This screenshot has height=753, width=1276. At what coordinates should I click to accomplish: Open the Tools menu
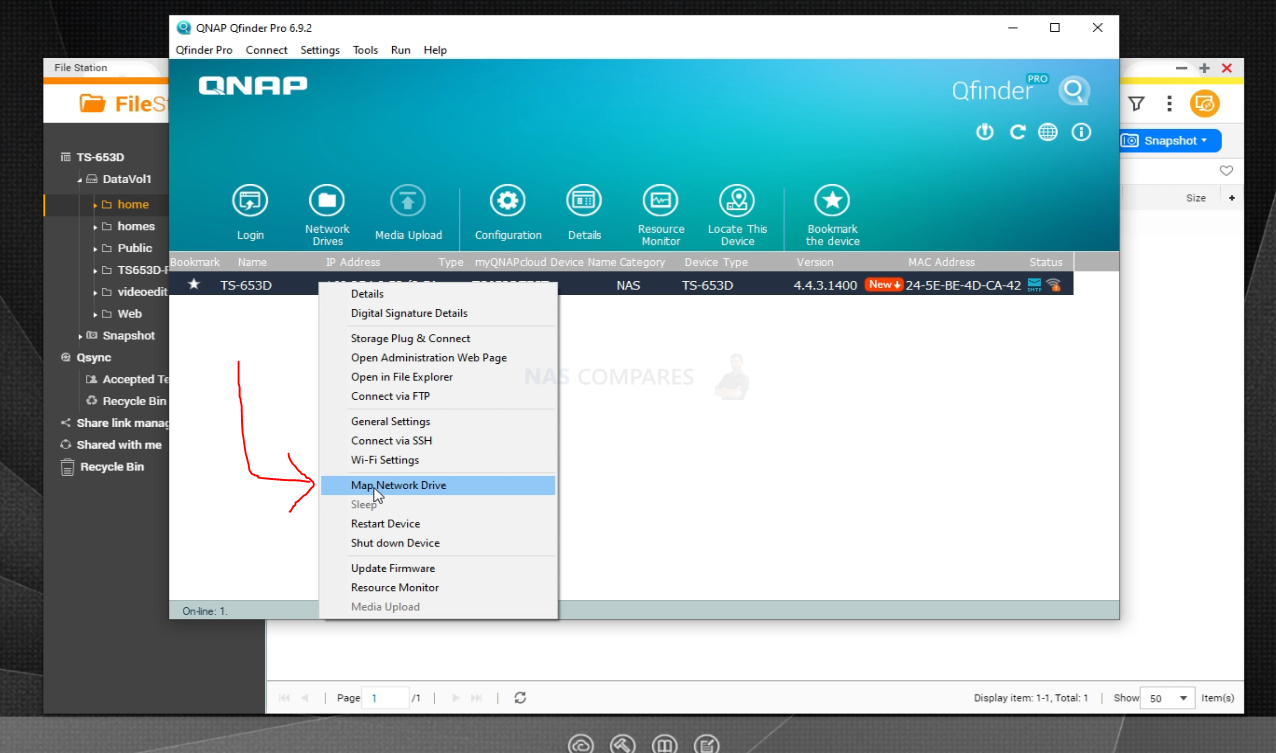(x=365, y=50)
